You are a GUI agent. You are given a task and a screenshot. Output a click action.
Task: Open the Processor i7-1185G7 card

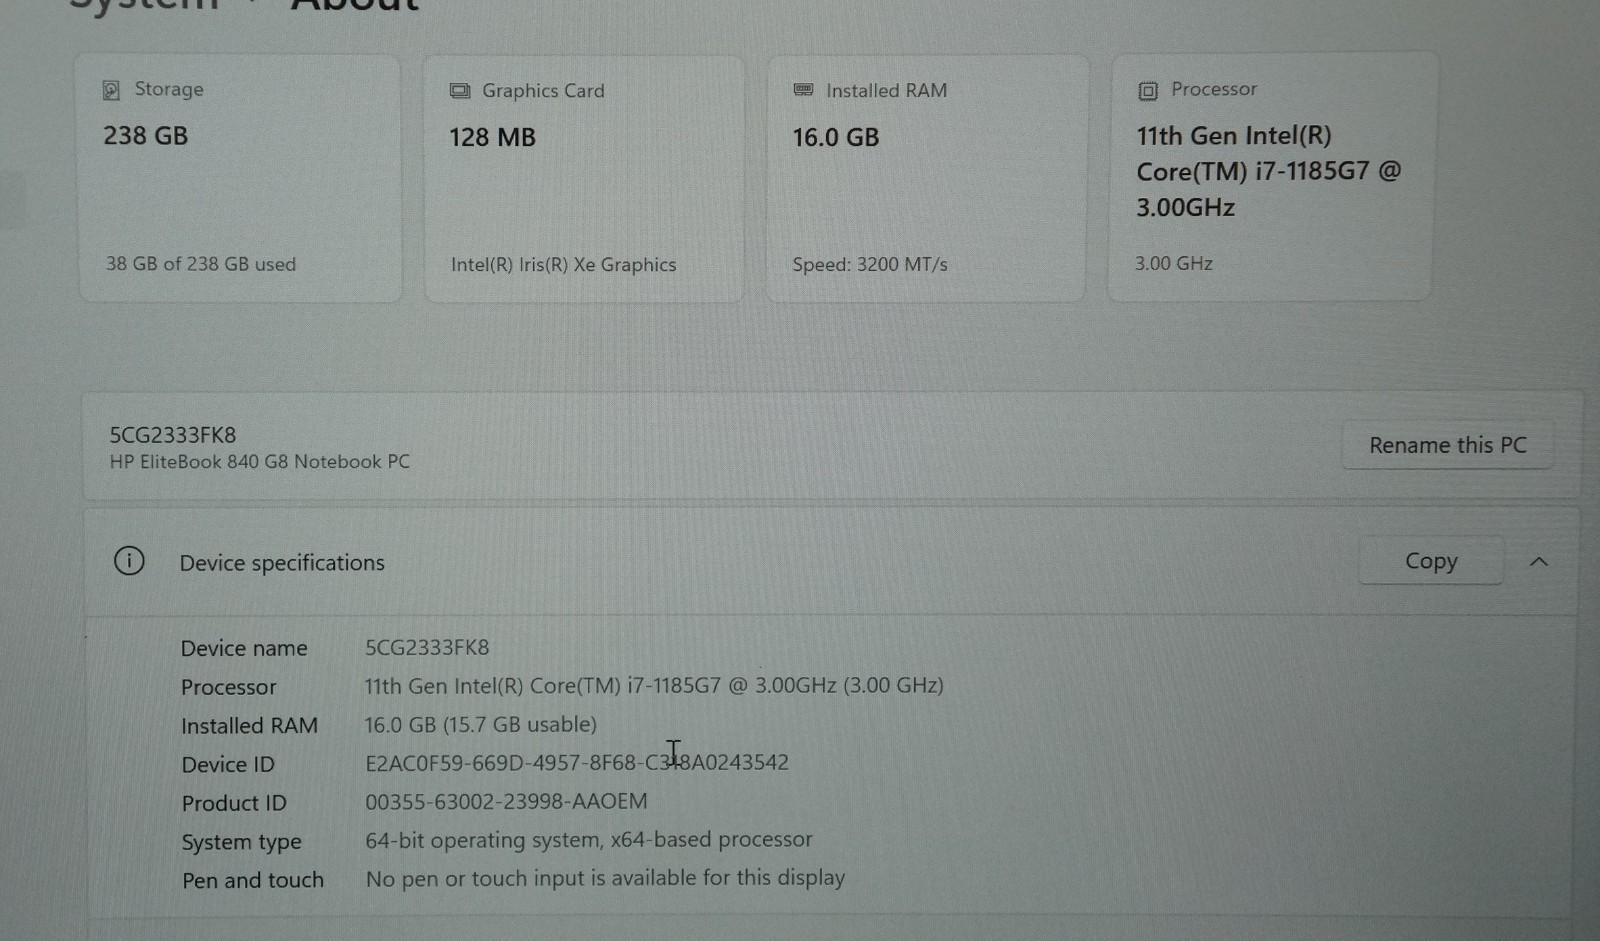(1271, 176)
